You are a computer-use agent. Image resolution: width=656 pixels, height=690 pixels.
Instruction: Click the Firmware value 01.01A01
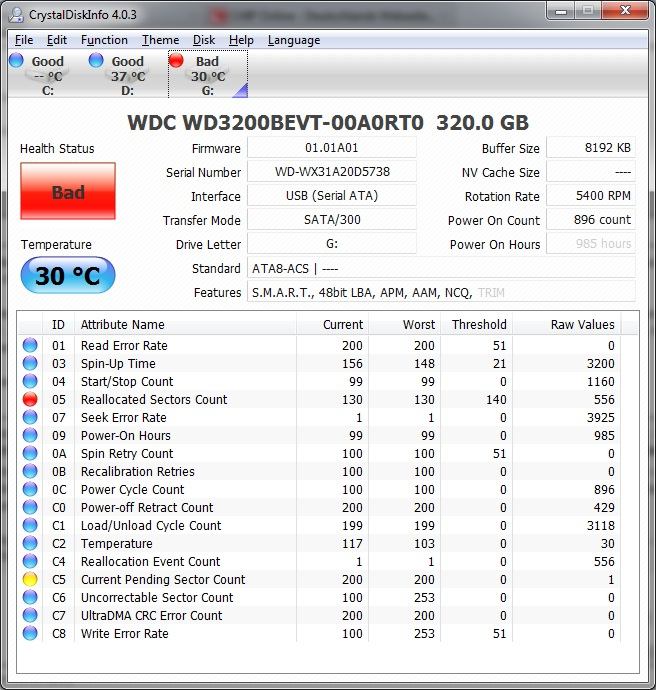click(332, 148)
